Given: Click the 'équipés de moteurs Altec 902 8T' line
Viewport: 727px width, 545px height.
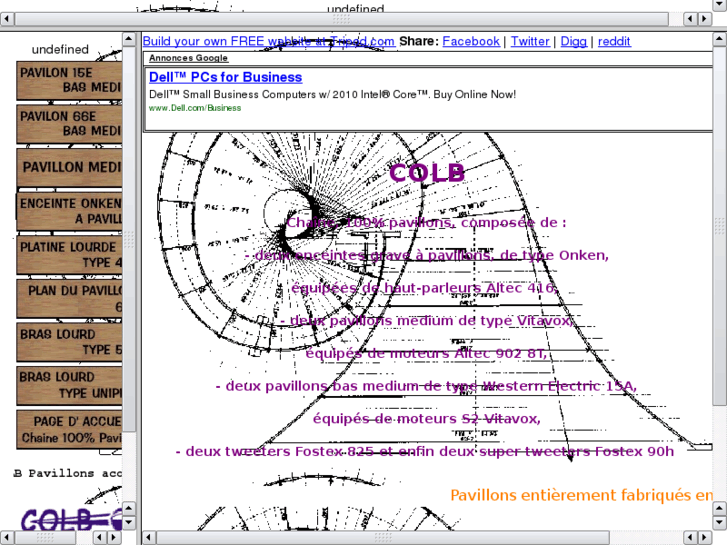Looking at the screenshot, I should [x=427, y=353].
